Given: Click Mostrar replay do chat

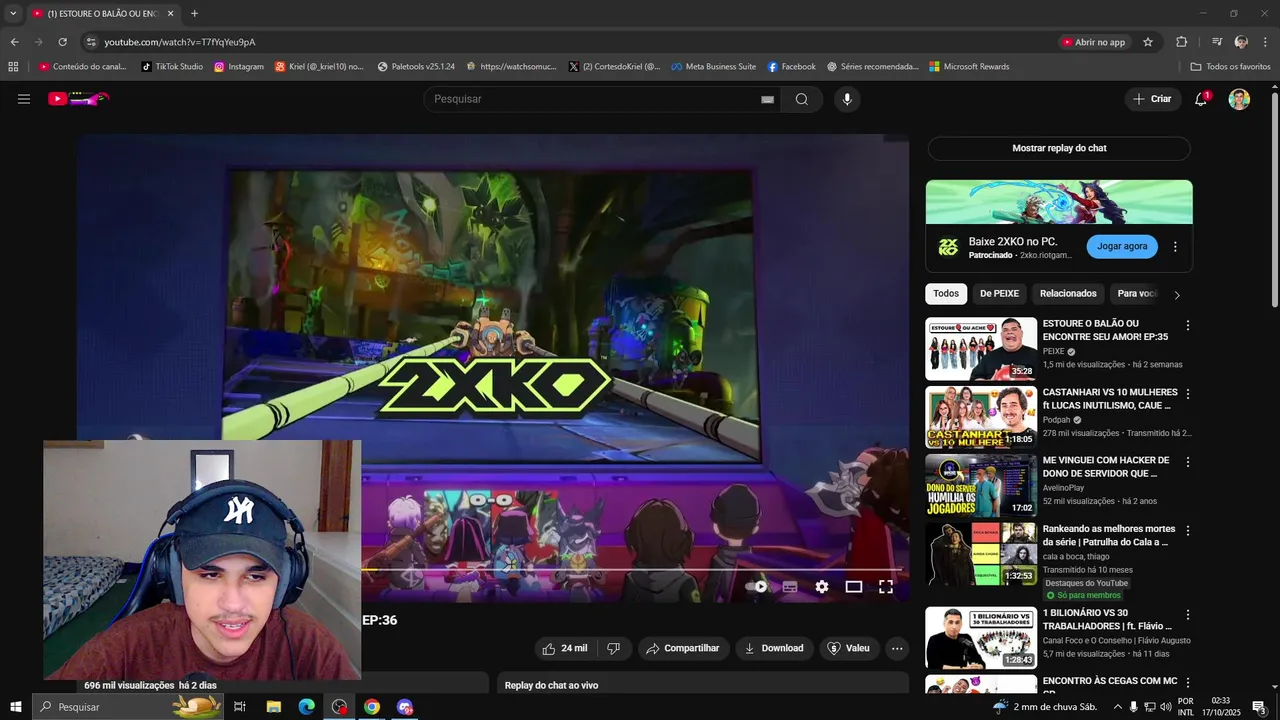Looking at the screenshot, I should (x=1059, y=148).
